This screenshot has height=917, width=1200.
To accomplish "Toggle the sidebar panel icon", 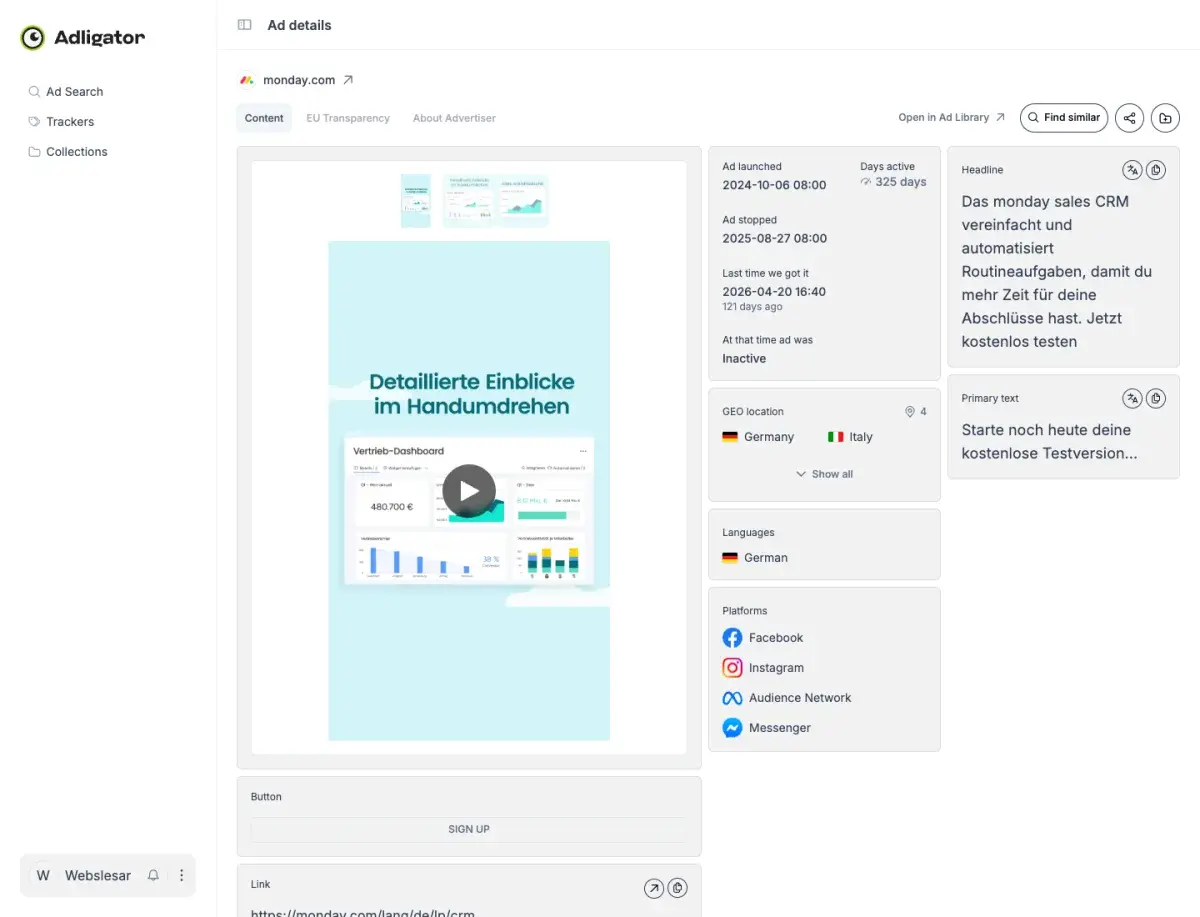I will pyautogui.click(x=244, y=25).
